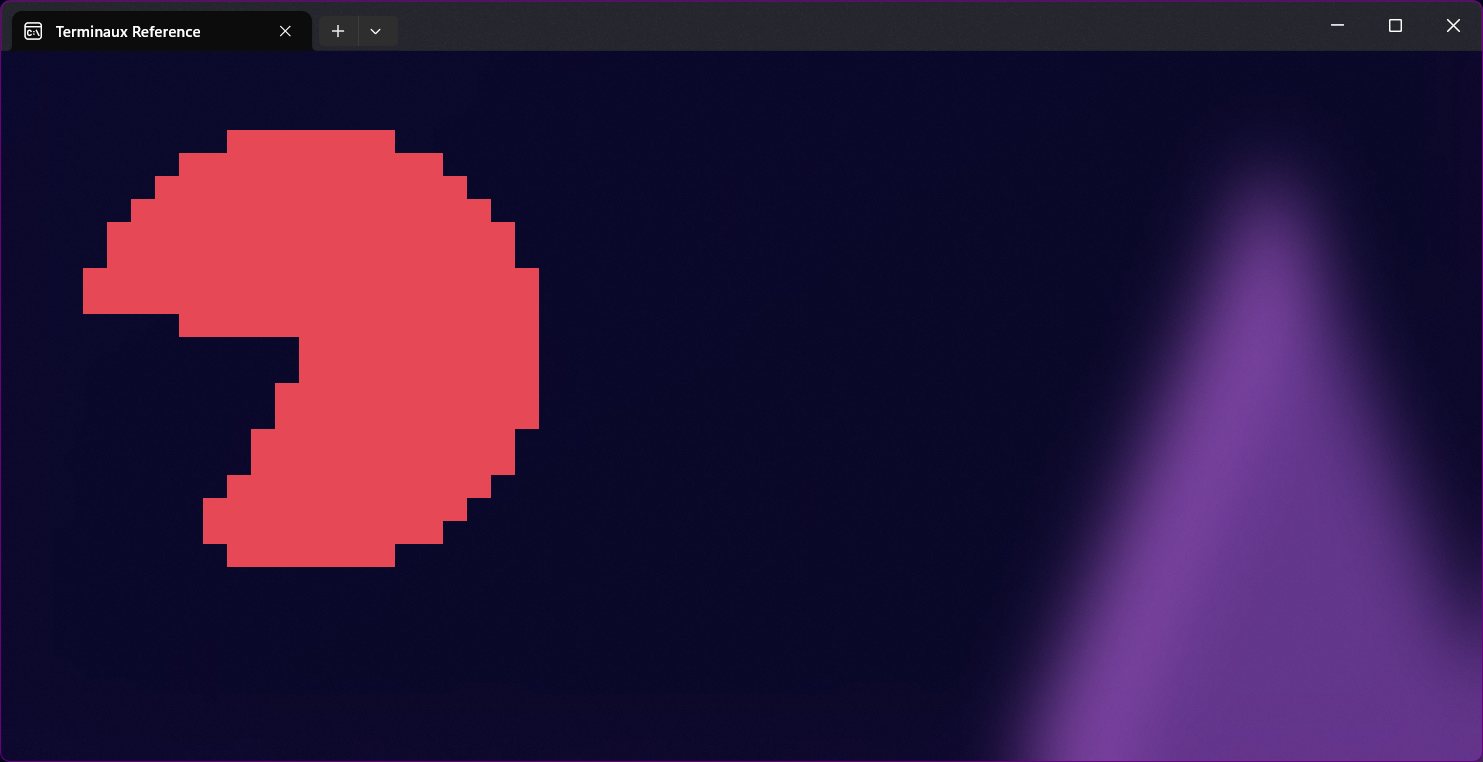
Task: Close the terminal window
Action: tap(1453, 25)
